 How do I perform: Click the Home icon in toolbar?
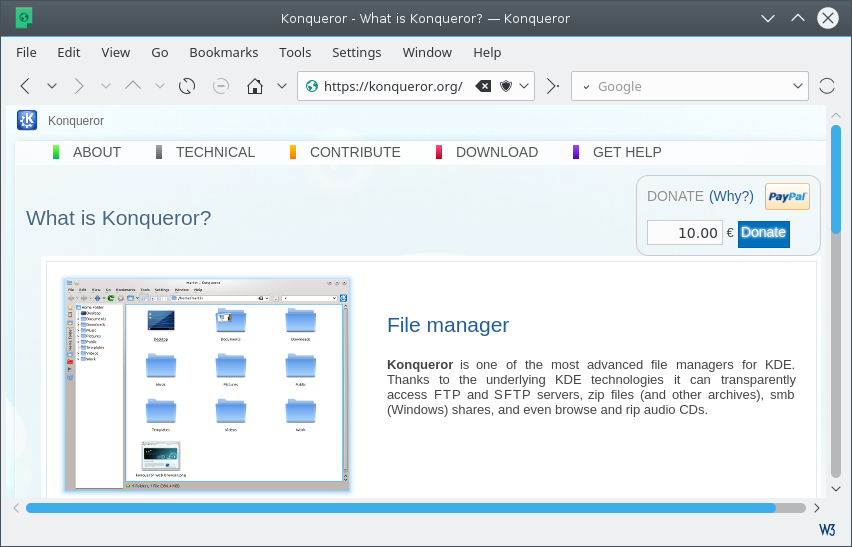255,86
